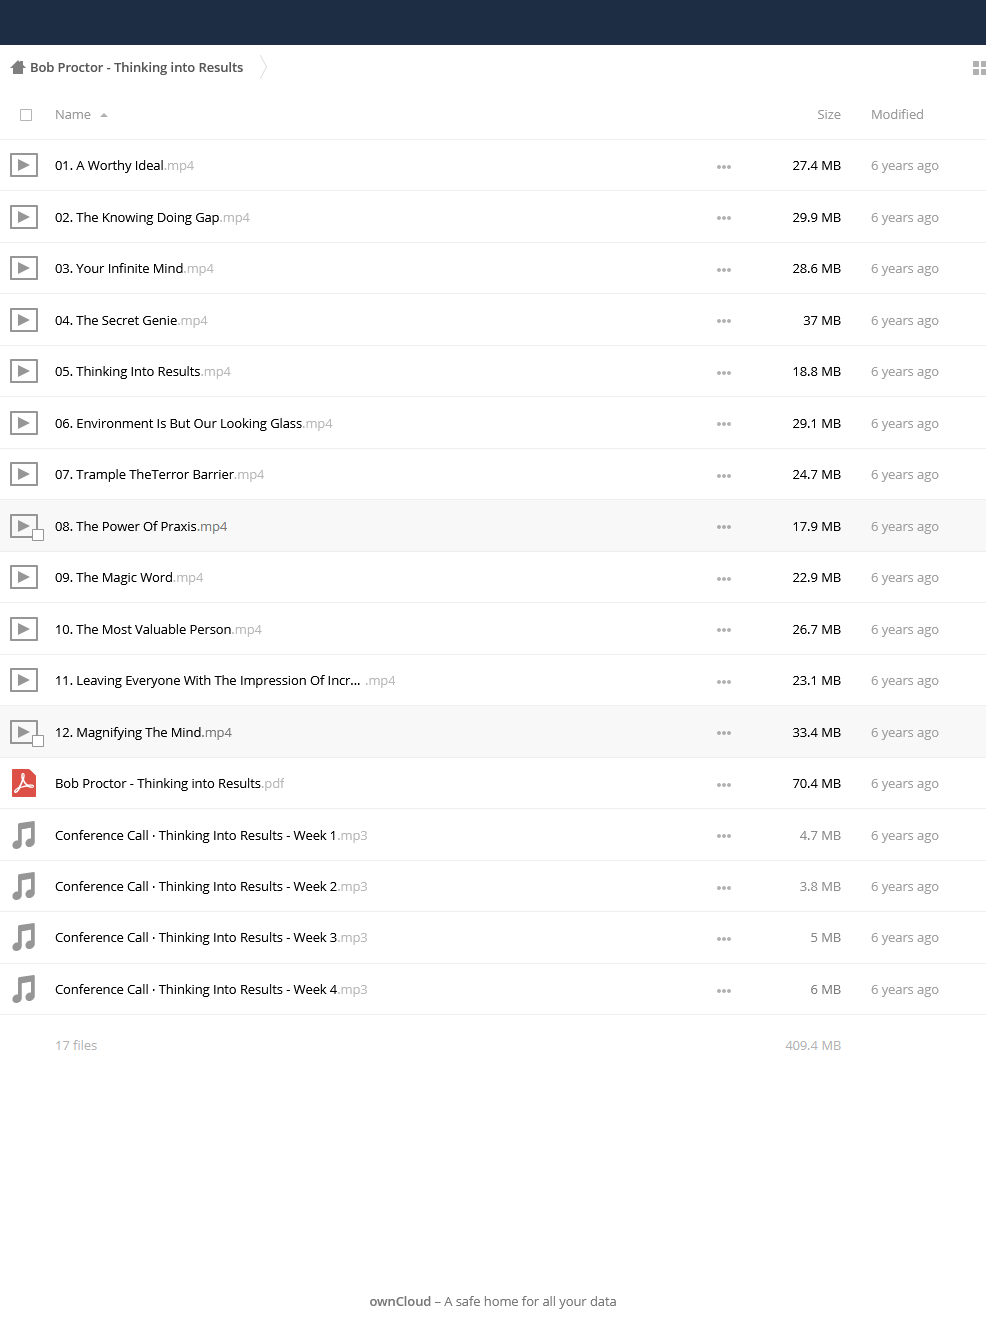Open the ownCloud footer link
Image resolution: width=986 pixels, height=1332 pixels.
pos(400,1301)
